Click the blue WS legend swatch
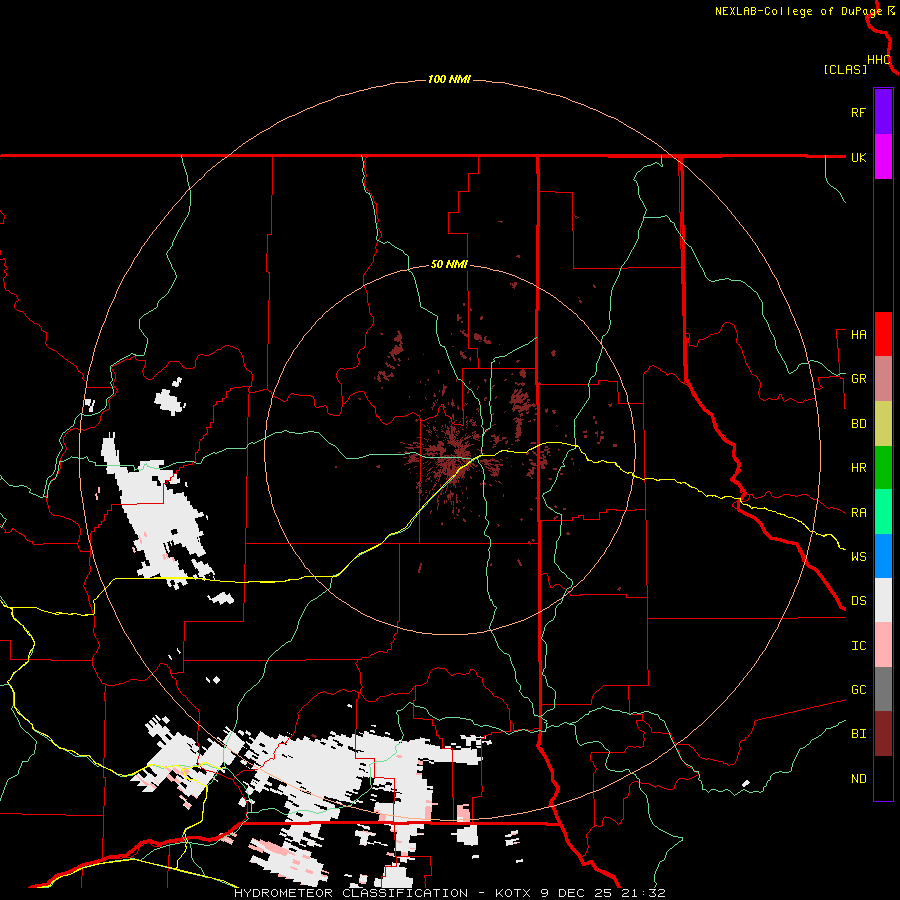The height and width of the screenshot is (900, 900). point(883,556)
